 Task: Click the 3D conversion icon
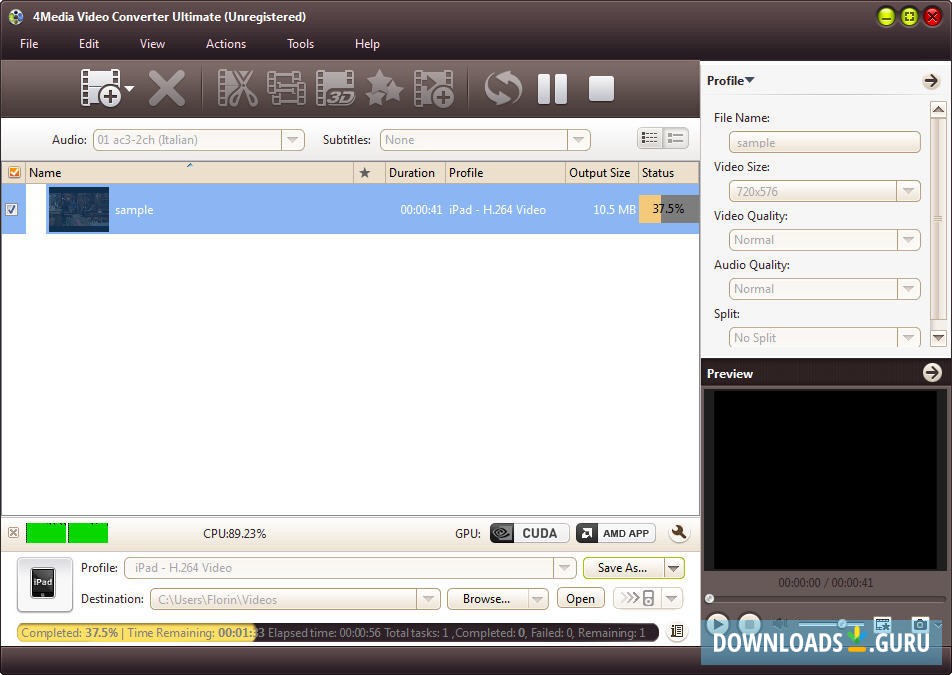pyautogui.click(x=335, y=89)
